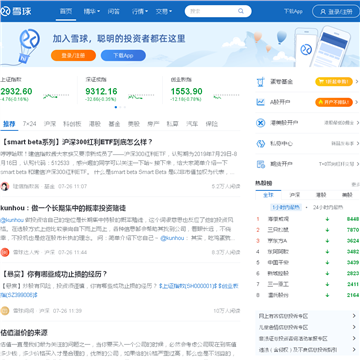Click the chevron on the last investor-info link row
The image size is (360, 360).
tap(354, 350)
